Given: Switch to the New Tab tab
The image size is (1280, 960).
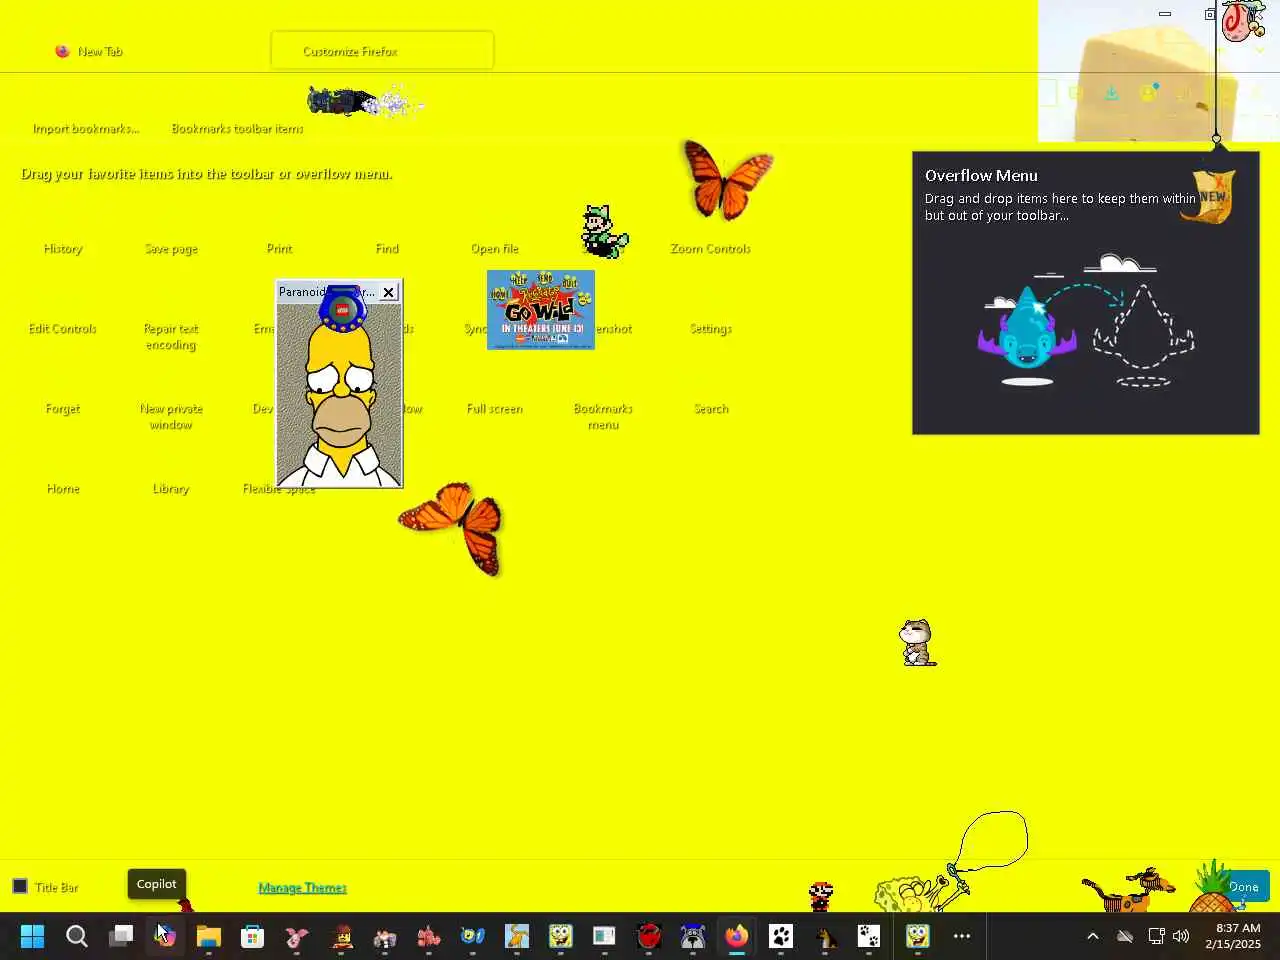Looking at the screenshot, I should click(100, 51).
